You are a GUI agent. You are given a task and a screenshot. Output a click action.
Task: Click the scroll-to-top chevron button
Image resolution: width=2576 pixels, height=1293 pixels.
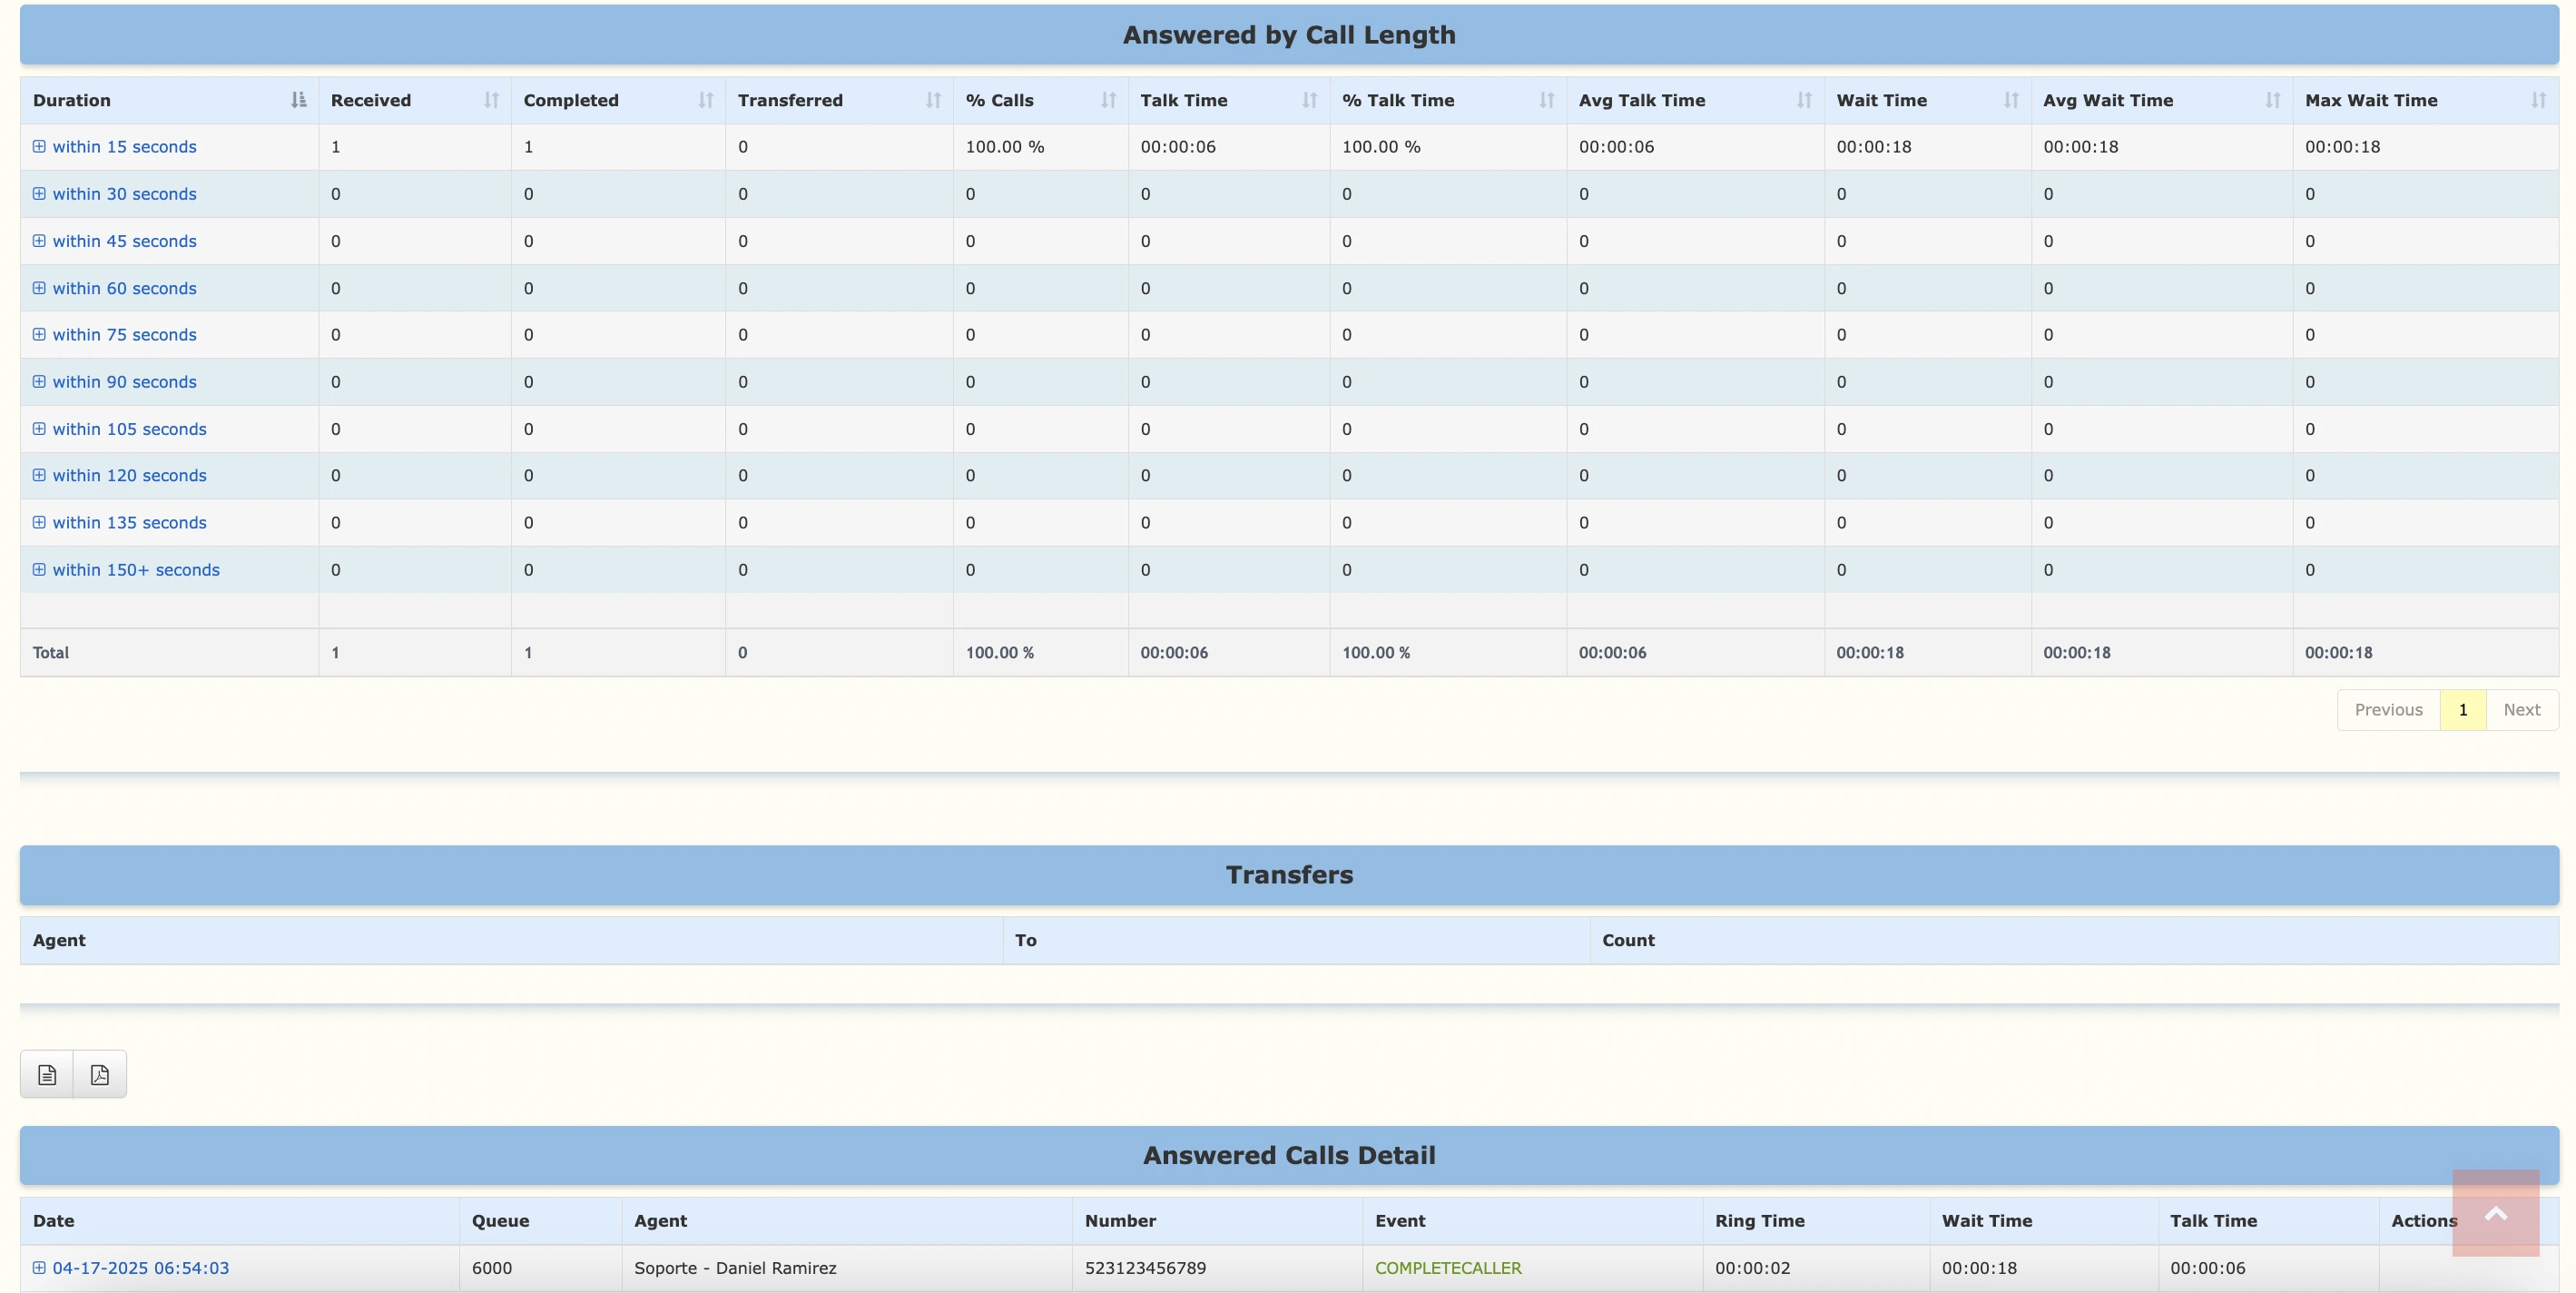point(2494,1213)
